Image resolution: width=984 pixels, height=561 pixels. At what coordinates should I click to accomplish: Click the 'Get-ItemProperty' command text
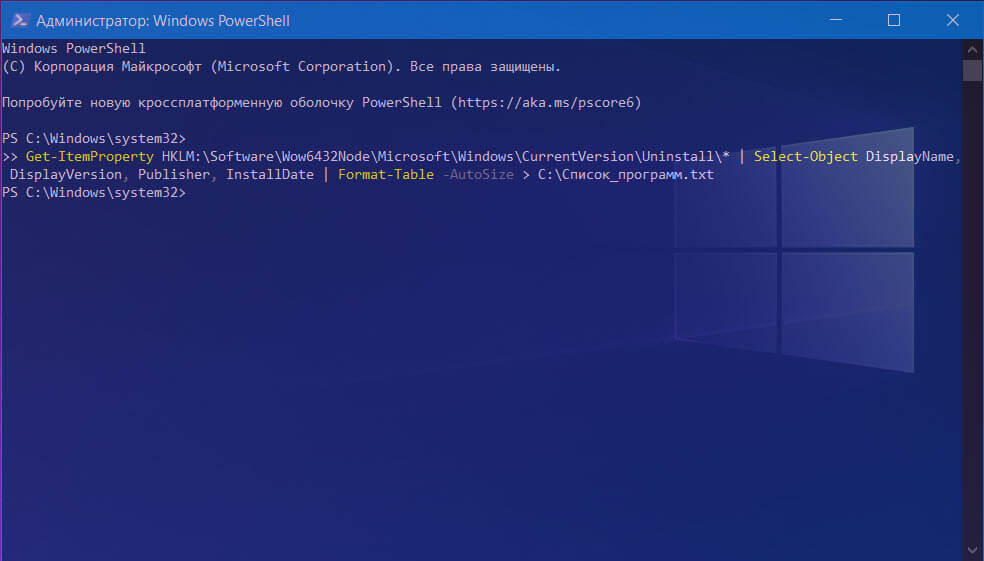coord(90,156)
